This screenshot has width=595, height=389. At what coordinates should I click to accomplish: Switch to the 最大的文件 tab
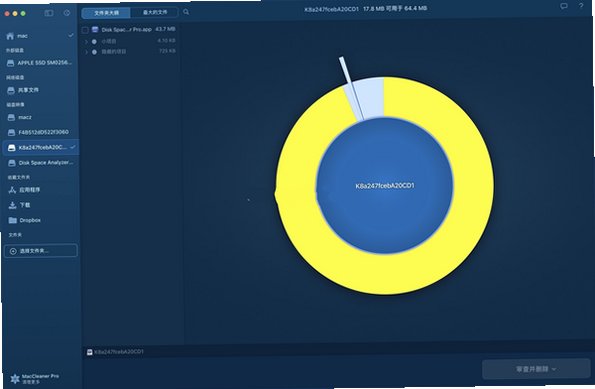coord(154,13)
